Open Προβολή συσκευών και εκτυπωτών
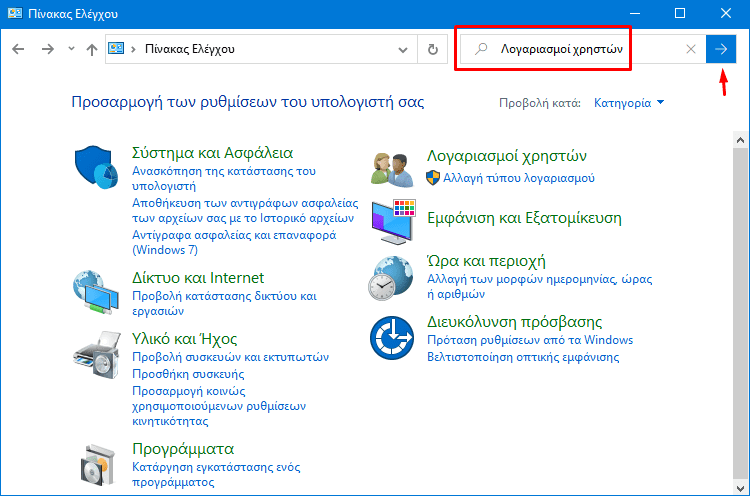This screenshot has height=496, width=750. click(231, 357)
